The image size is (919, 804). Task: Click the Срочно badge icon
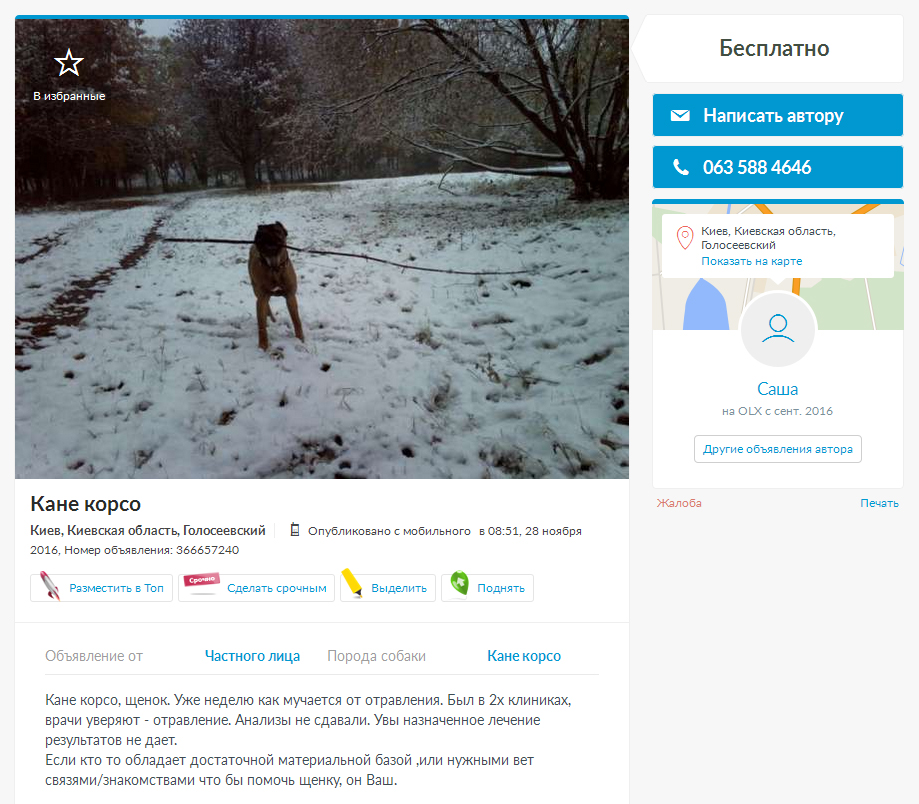pos(202,583)
